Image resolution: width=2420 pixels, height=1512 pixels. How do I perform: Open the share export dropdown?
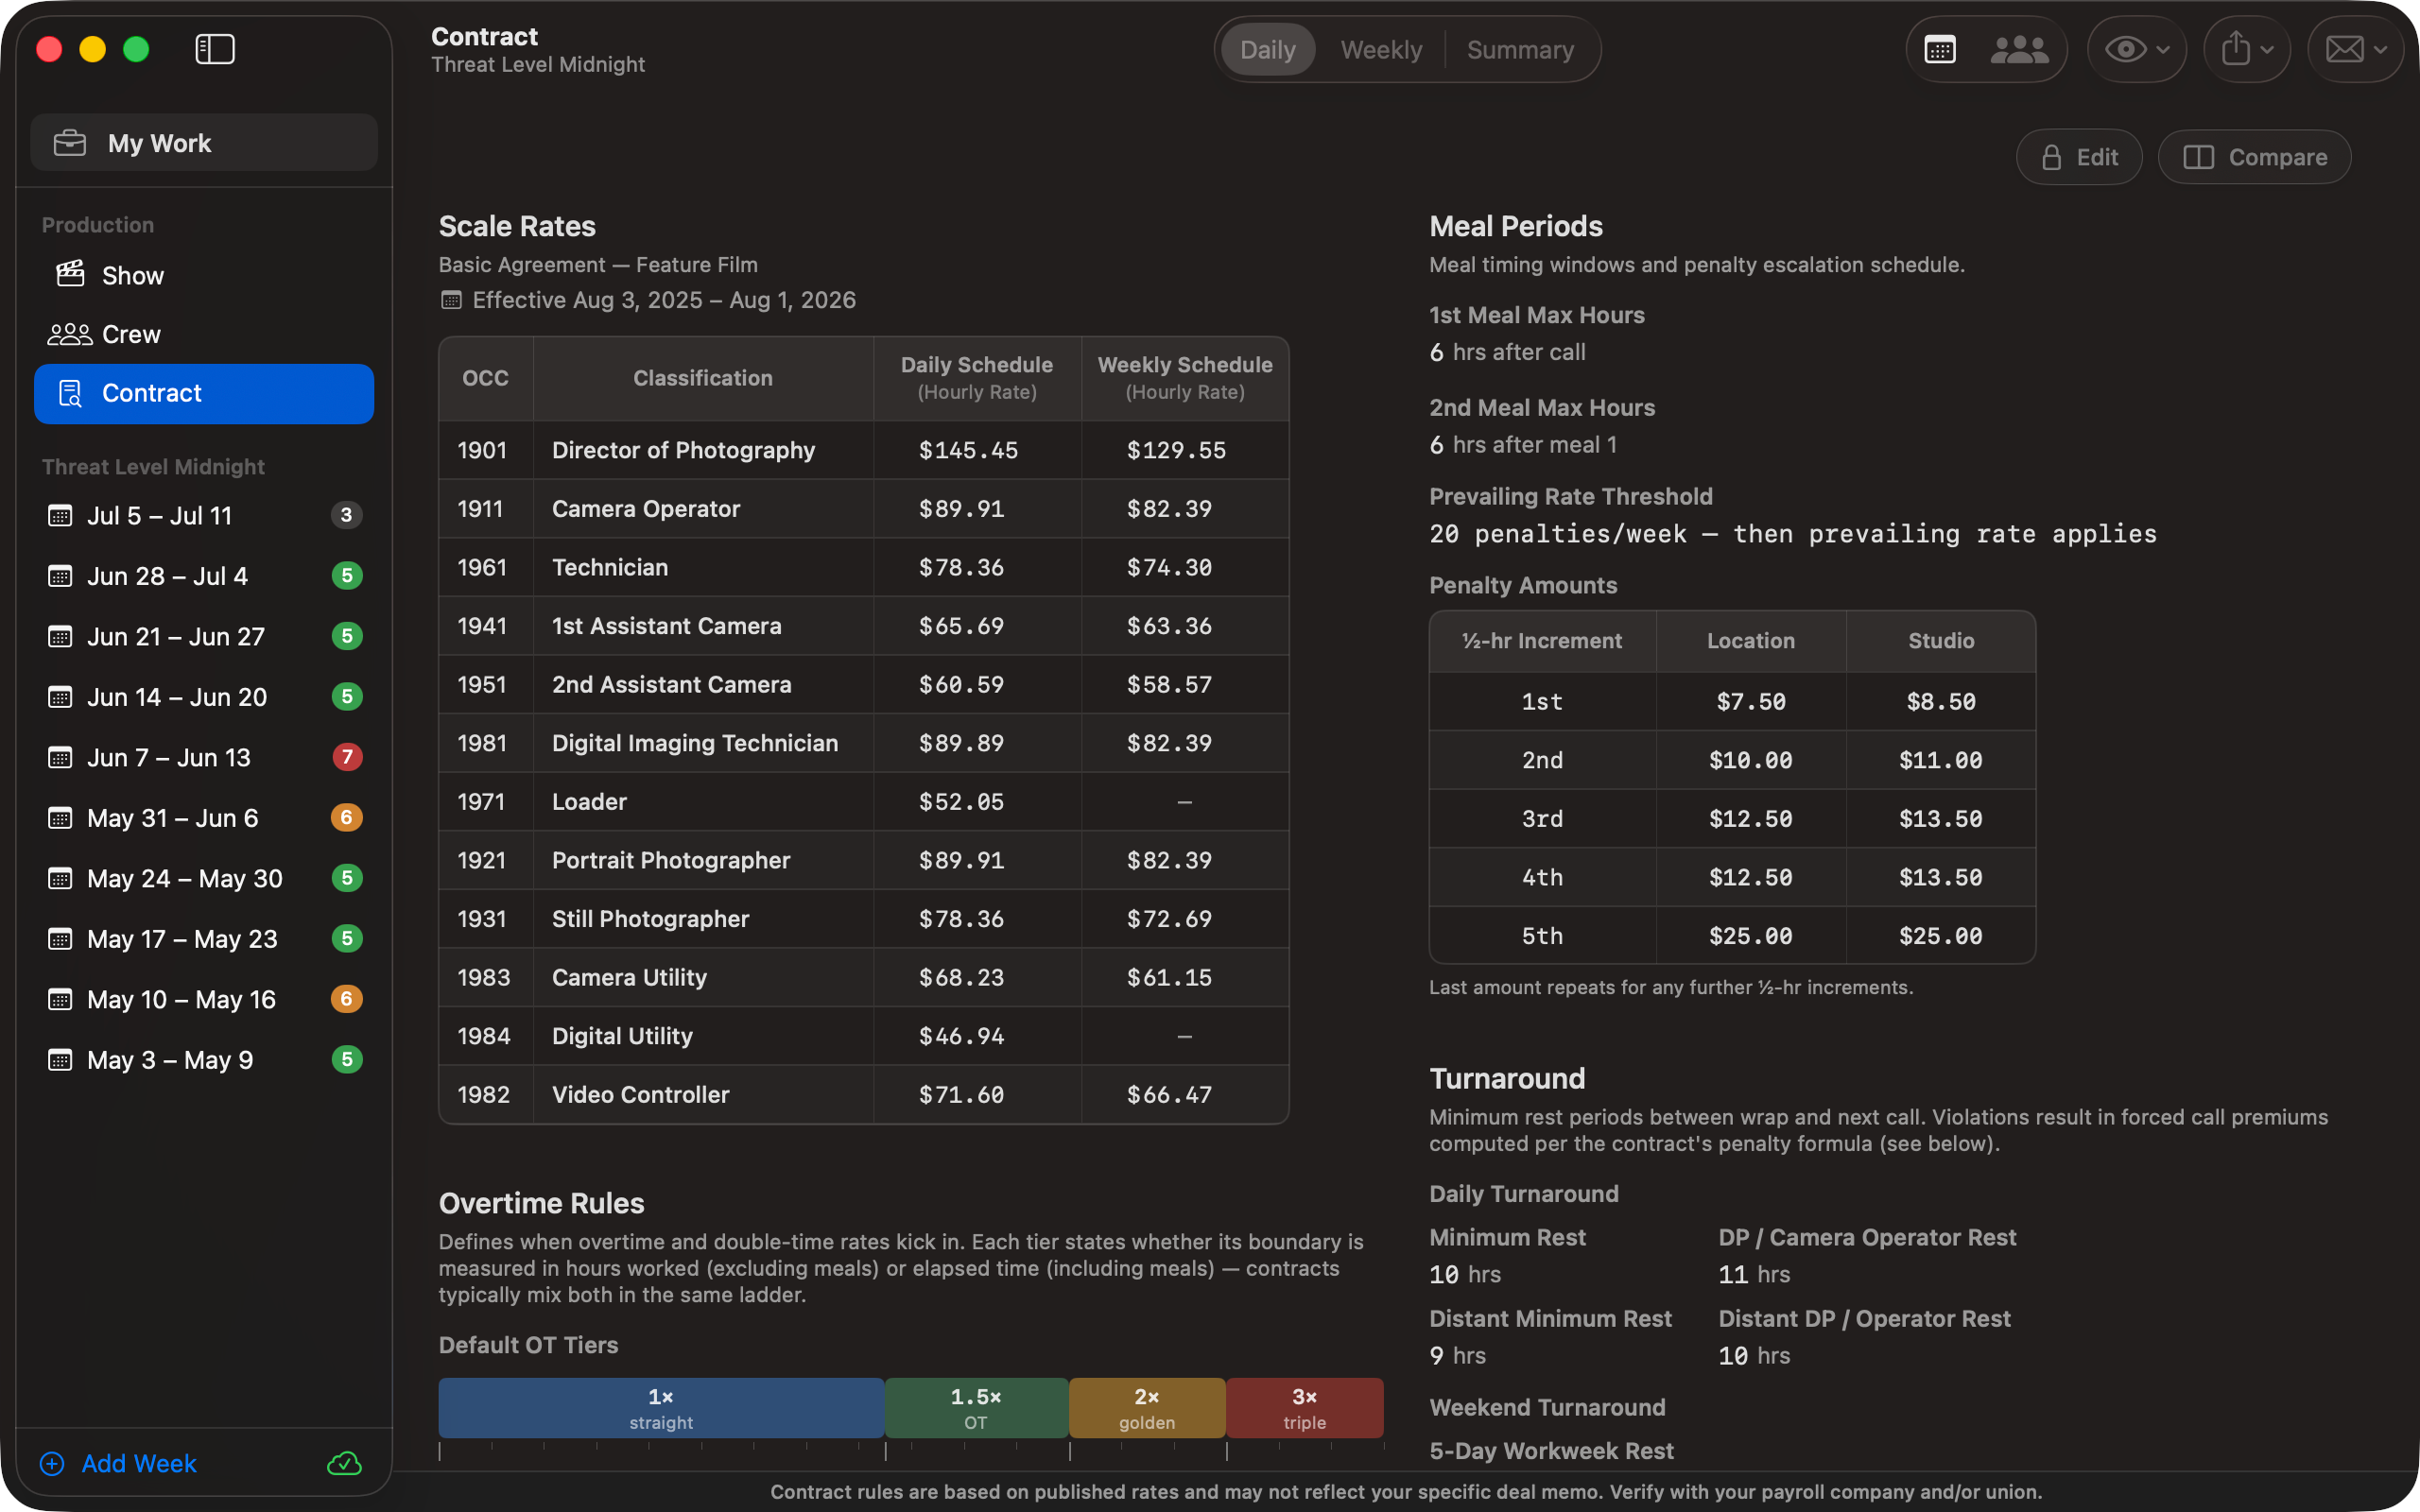pyautogui.click(x=2247, y=49)
